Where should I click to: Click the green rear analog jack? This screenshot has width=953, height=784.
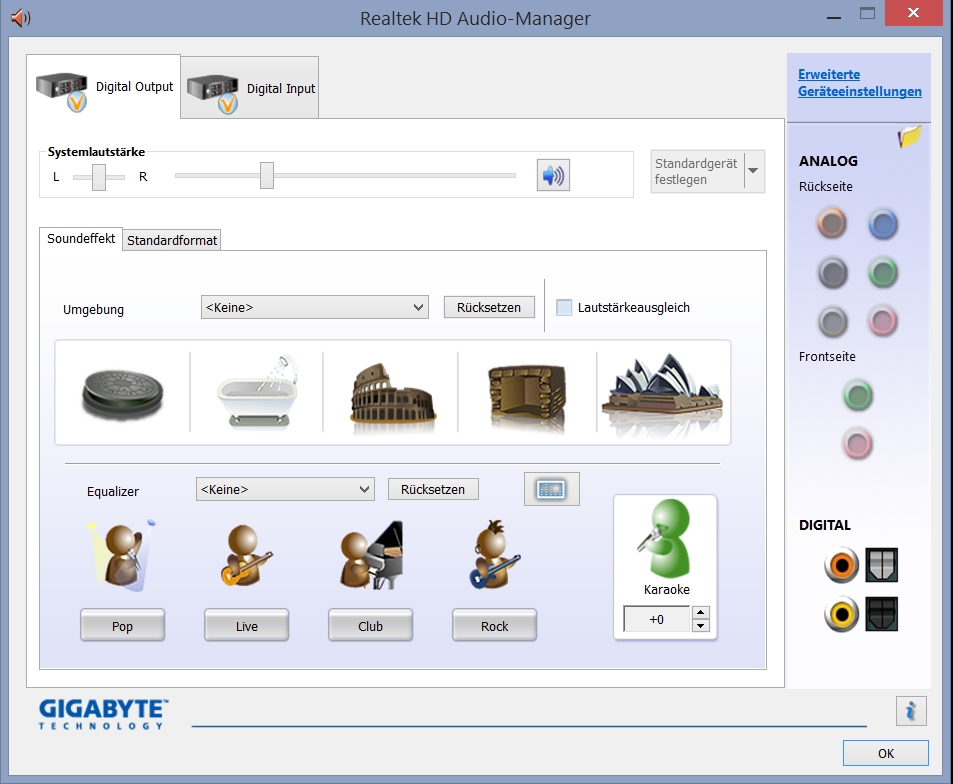pyautogui.click(x=882, y=272)
